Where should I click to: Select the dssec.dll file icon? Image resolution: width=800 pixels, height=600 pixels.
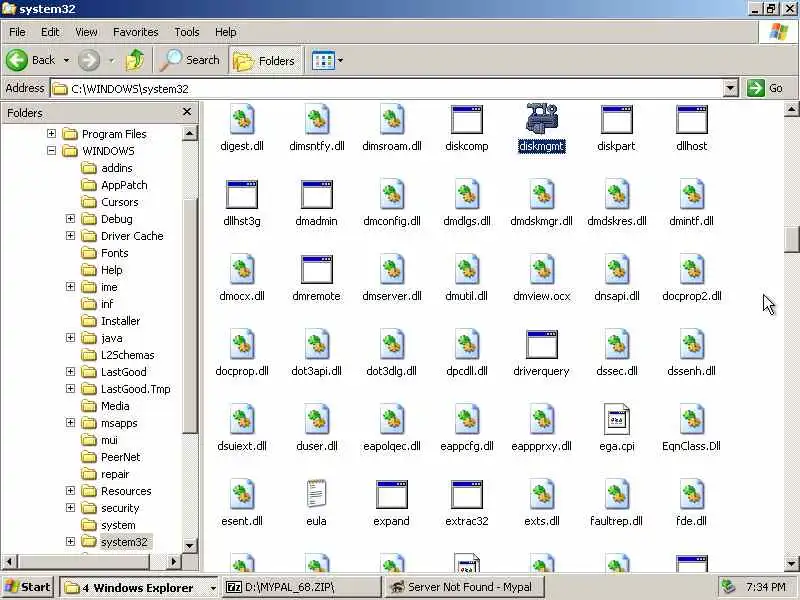point(616,343)
